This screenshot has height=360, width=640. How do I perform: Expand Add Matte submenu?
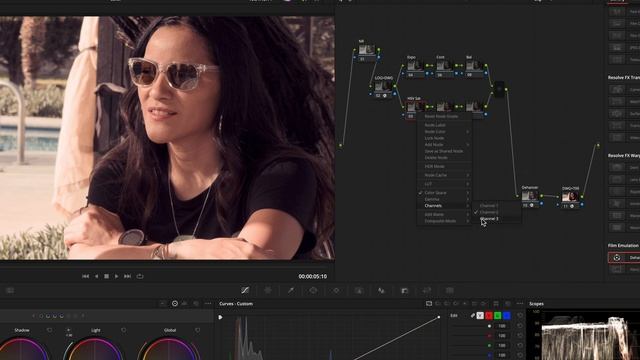pyautogui.click(x=444, y=214)
